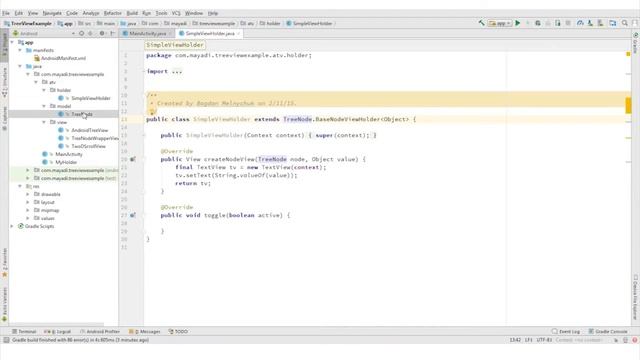Open the Device File Explorer side tab
The height and width of the screenshot is (360, 640).
(635, 297)
